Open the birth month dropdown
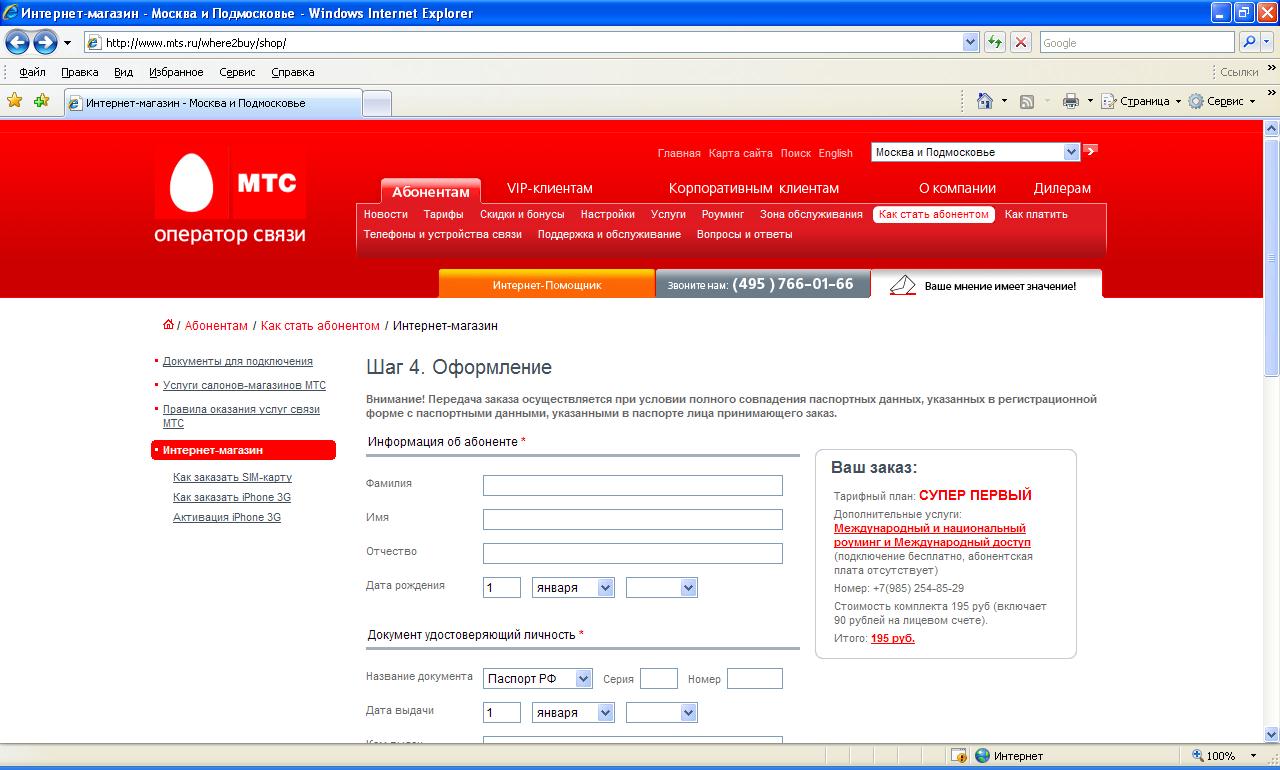1280x770 pixels. (604, 588)
